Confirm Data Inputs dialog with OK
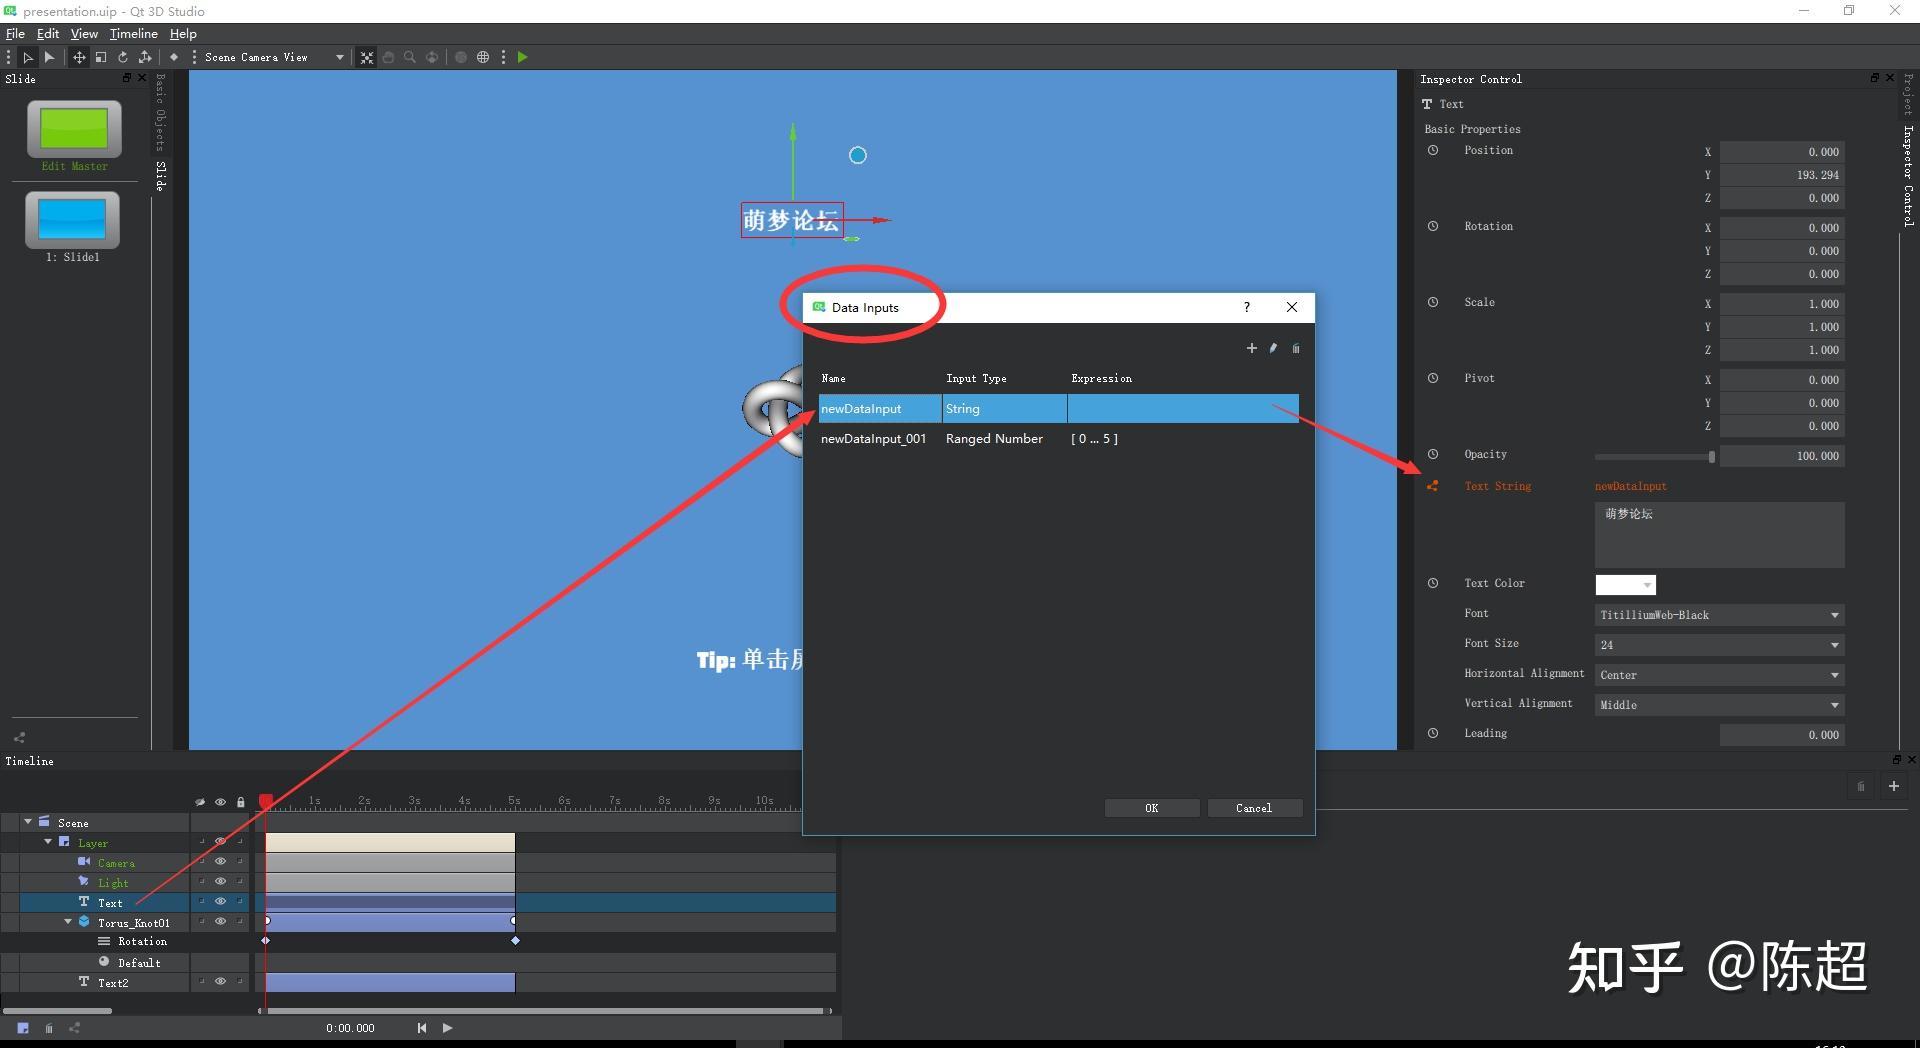 coord(1151,807)
